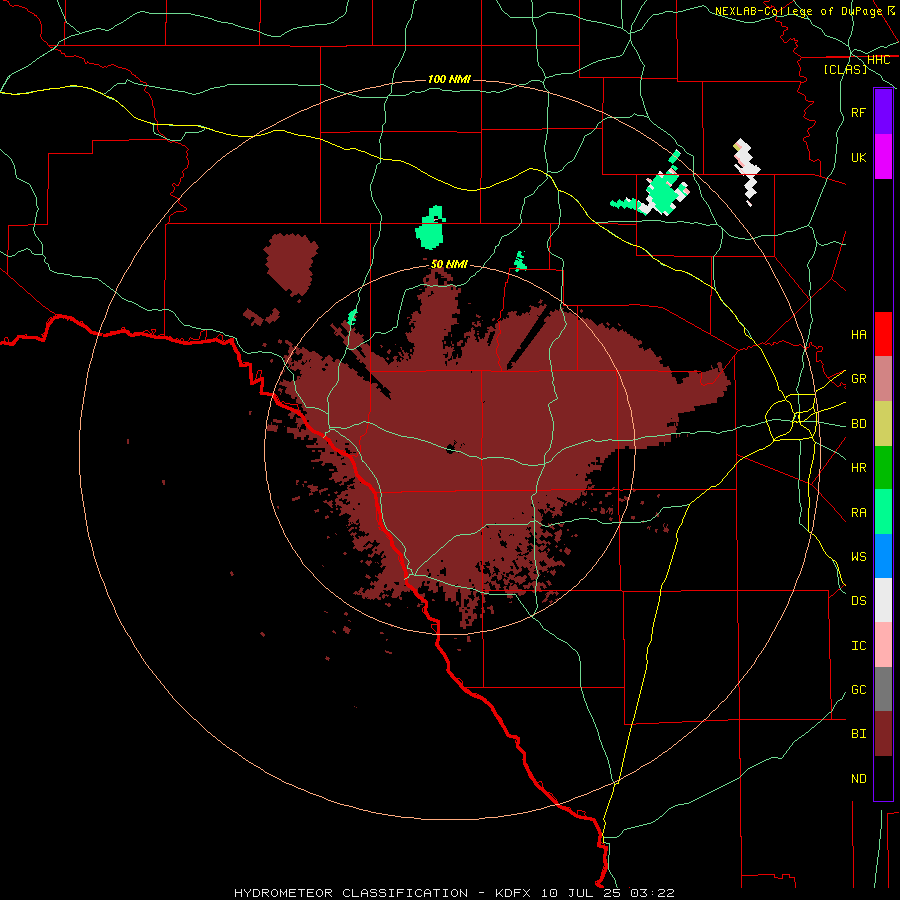Click the 03:22 timestamp
Screen dimensions: 900x900
pyautogui.click(x=652, y=893)
